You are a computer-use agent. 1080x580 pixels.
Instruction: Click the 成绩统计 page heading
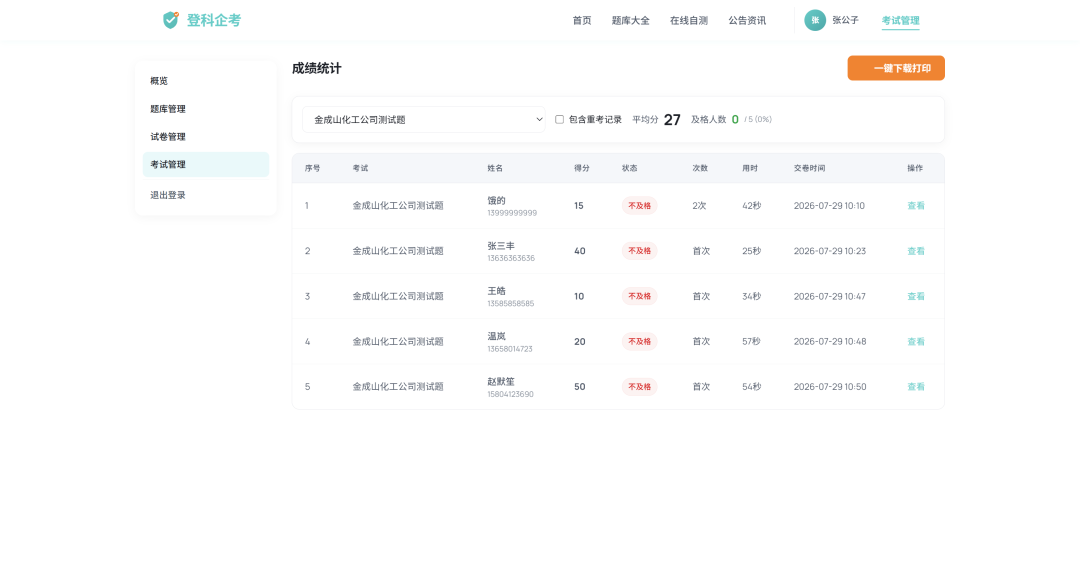(317, 68)
